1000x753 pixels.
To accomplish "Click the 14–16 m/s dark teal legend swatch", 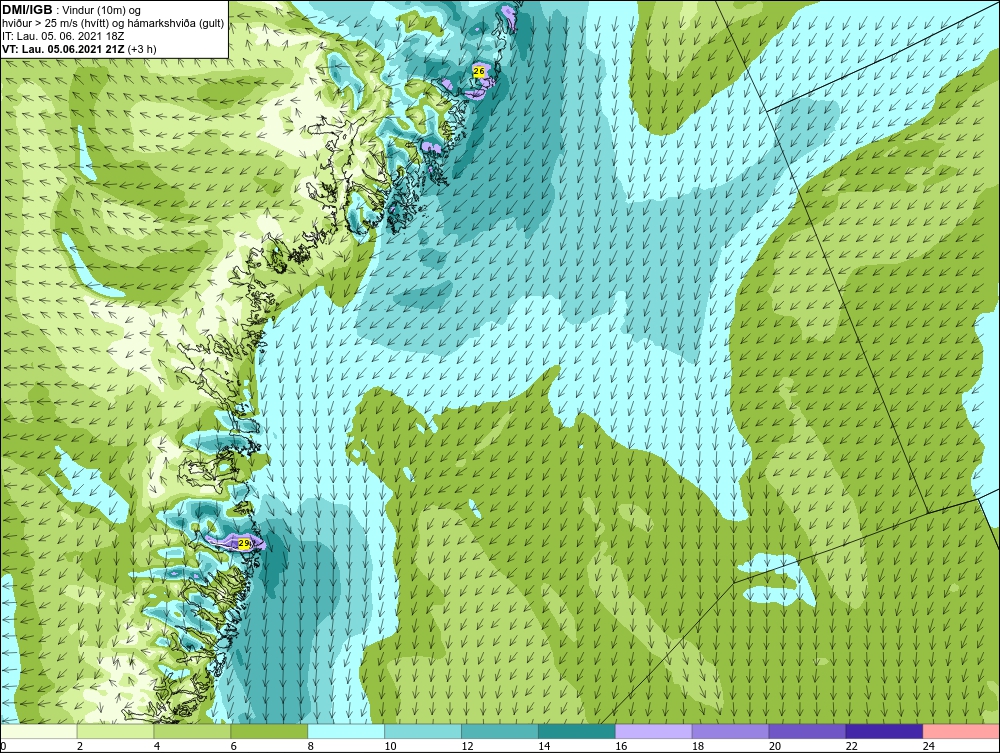I will coord(577,731).
